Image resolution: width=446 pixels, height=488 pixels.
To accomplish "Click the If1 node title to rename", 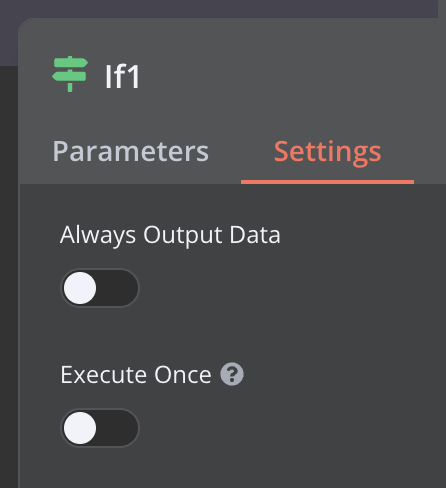I will click(x=122, y=77).
